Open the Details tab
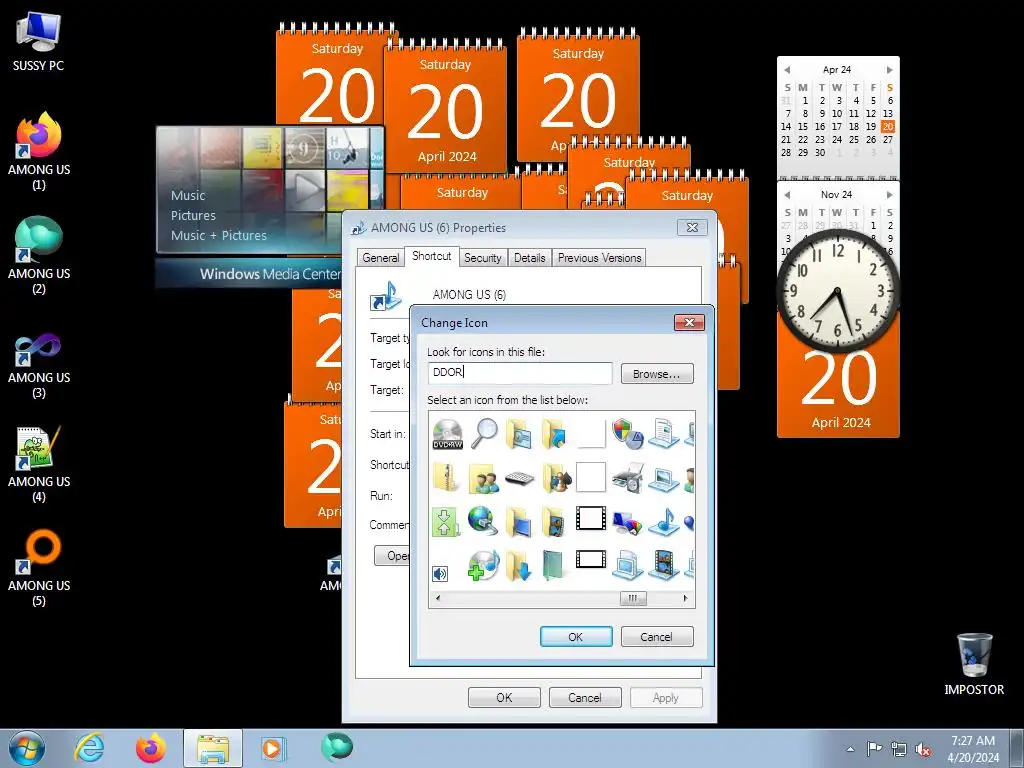 coord(530,257)
